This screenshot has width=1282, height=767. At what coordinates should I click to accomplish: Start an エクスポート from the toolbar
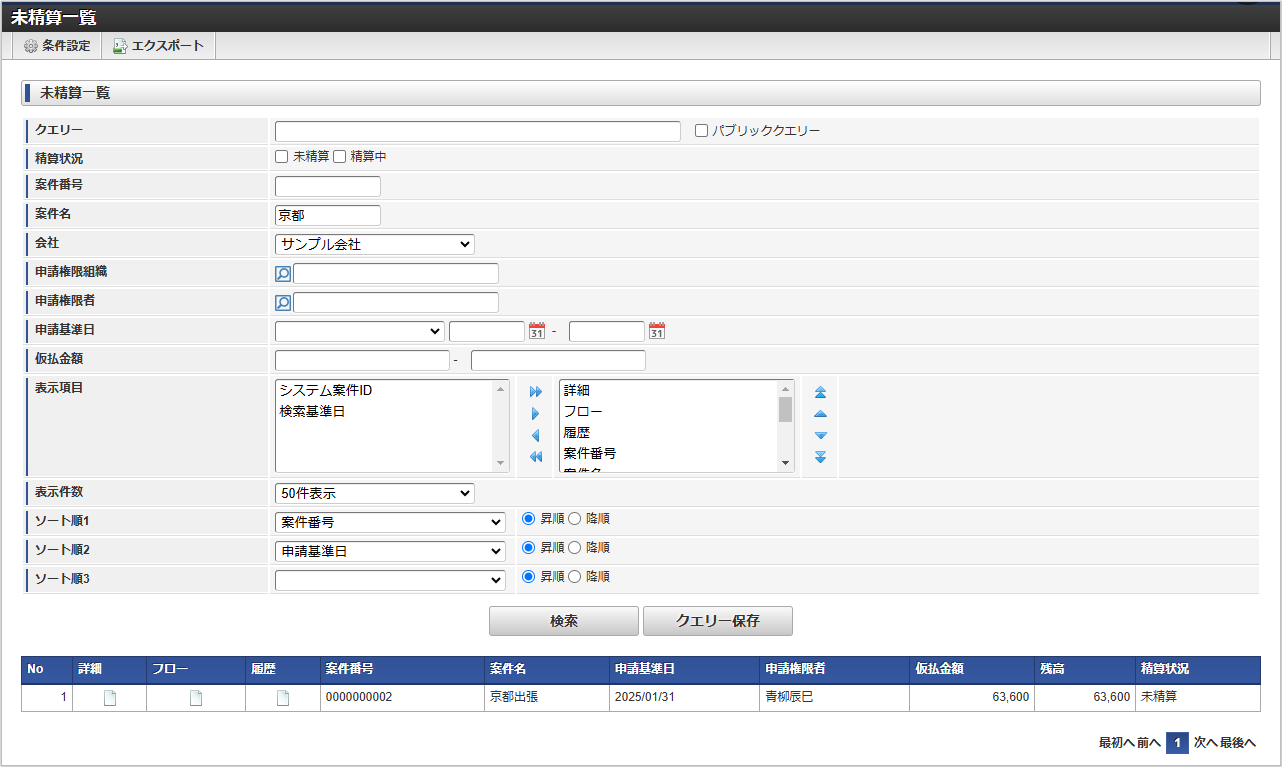[x=158, y=45]
